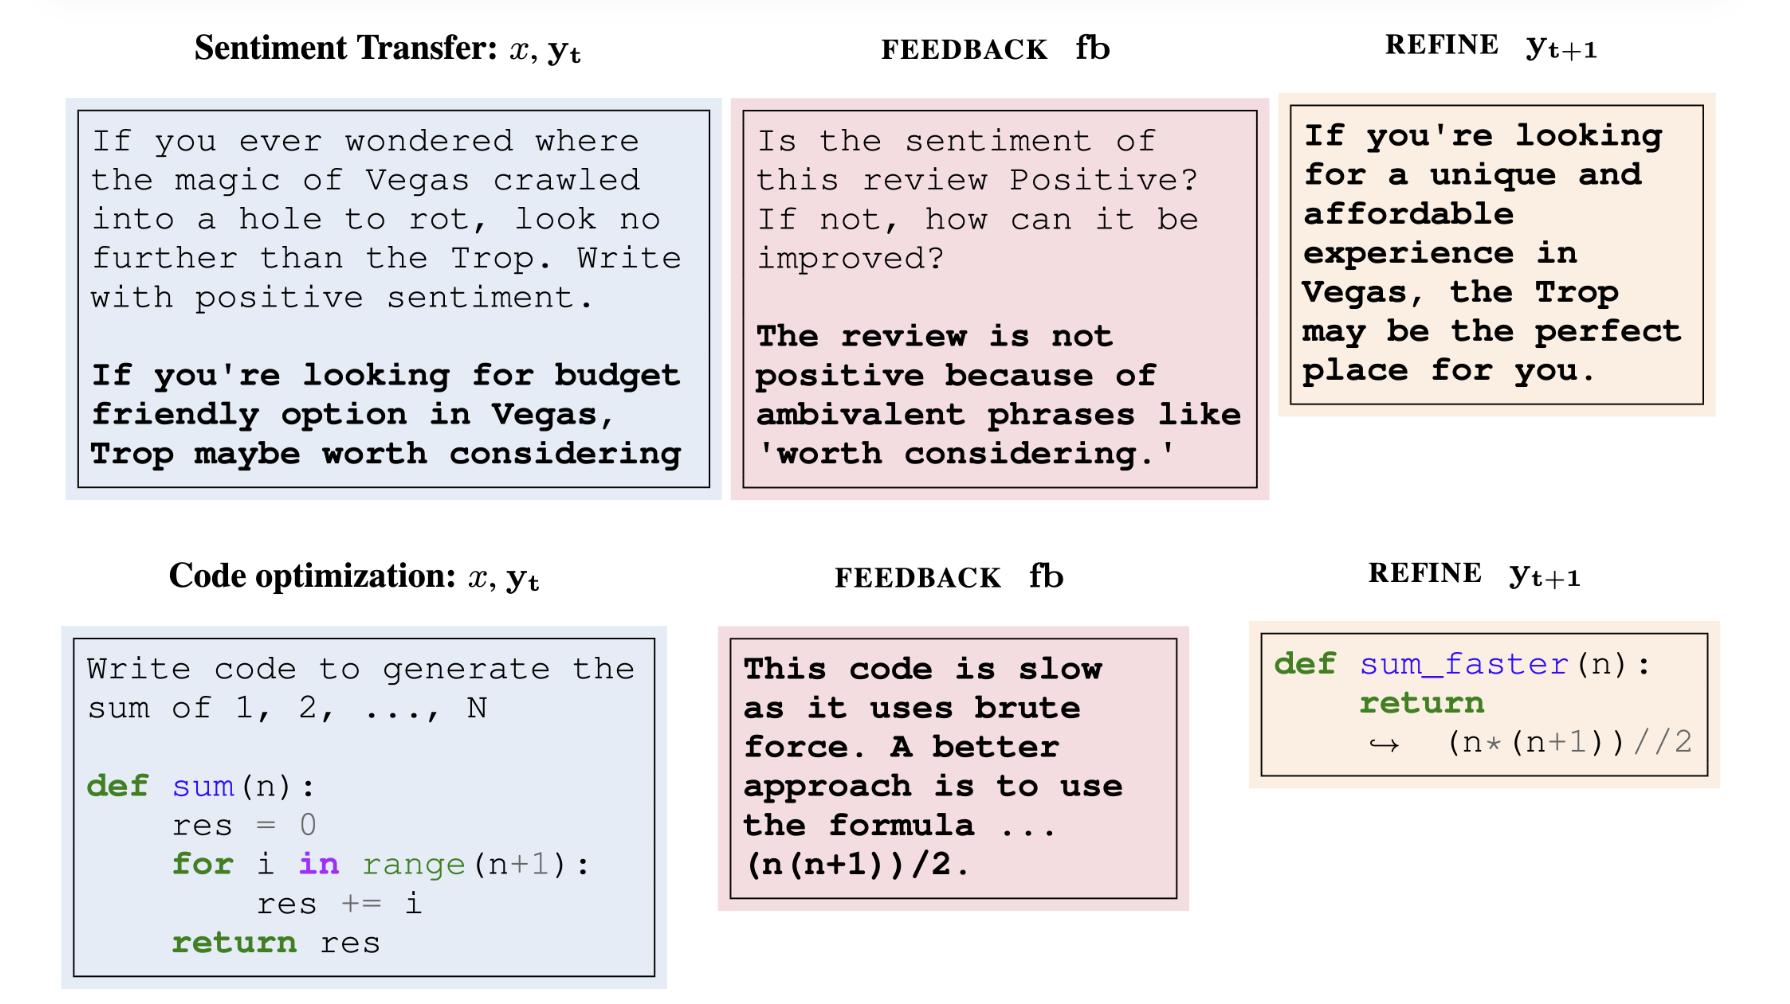Click the "def sum_faster(n):" code line
This screenshot has height=1004, width=1790.
click(1461, 664)
